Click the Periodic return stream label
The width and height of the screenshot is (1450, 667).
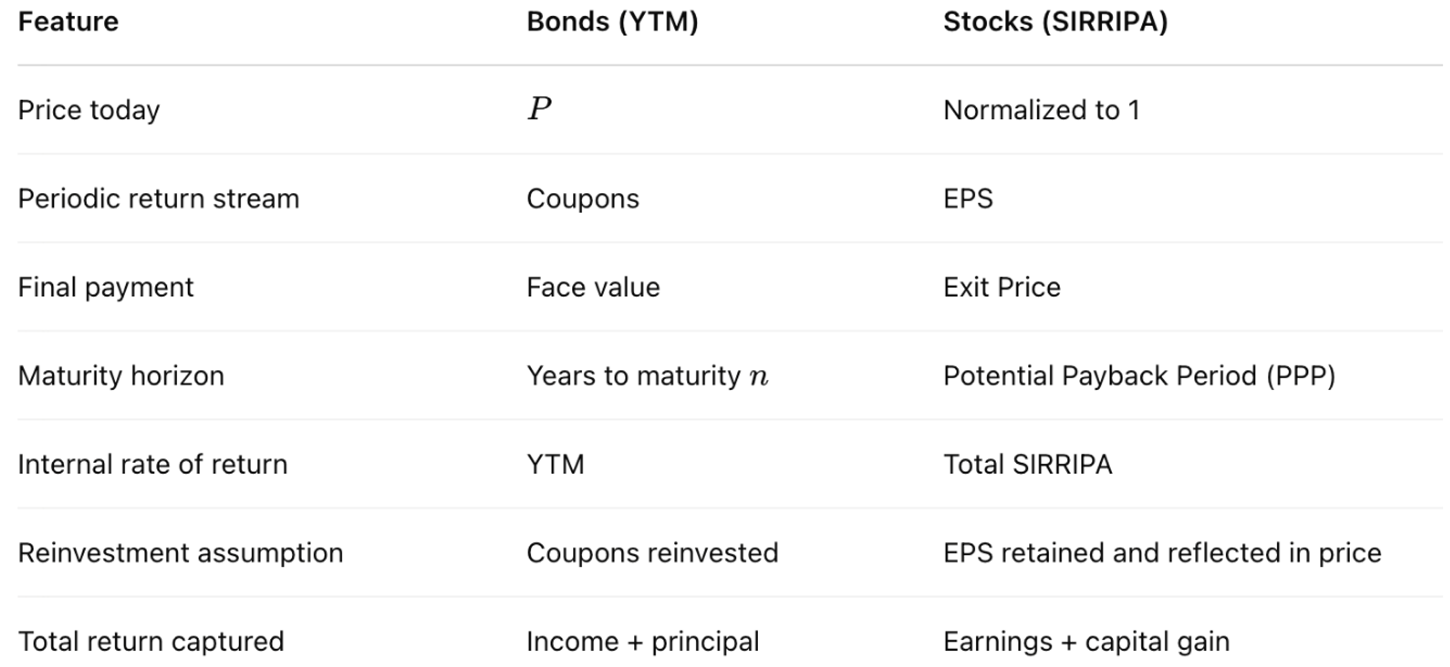tap(158, 198)
